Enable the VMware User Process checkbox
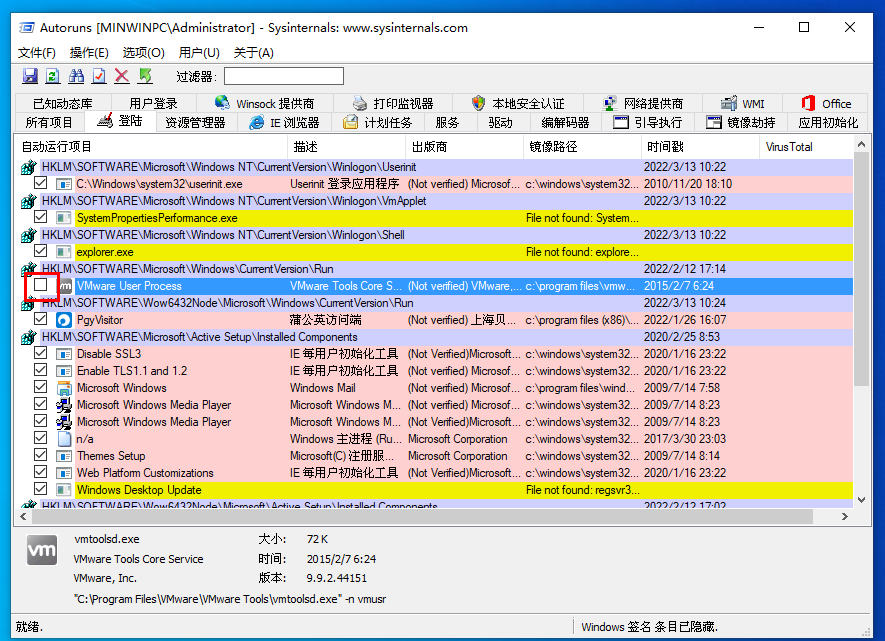Viewport: 885px width, 641px height. pos(40,285)
